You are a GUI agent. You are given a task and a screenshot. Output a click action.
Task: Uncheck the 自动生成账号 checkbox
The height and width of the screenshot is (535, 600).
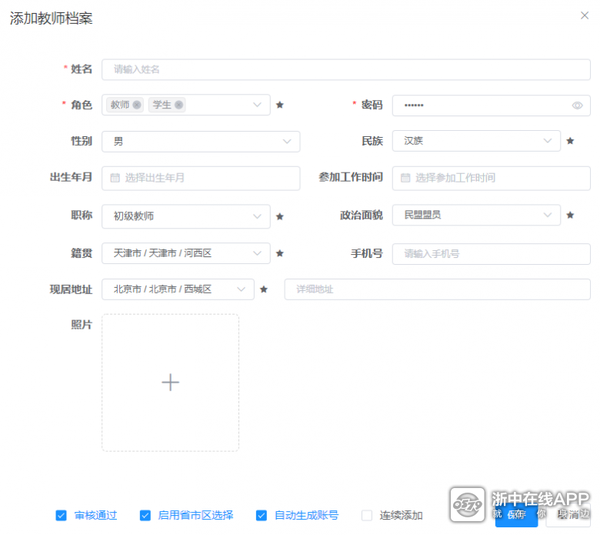click(262, 516)
